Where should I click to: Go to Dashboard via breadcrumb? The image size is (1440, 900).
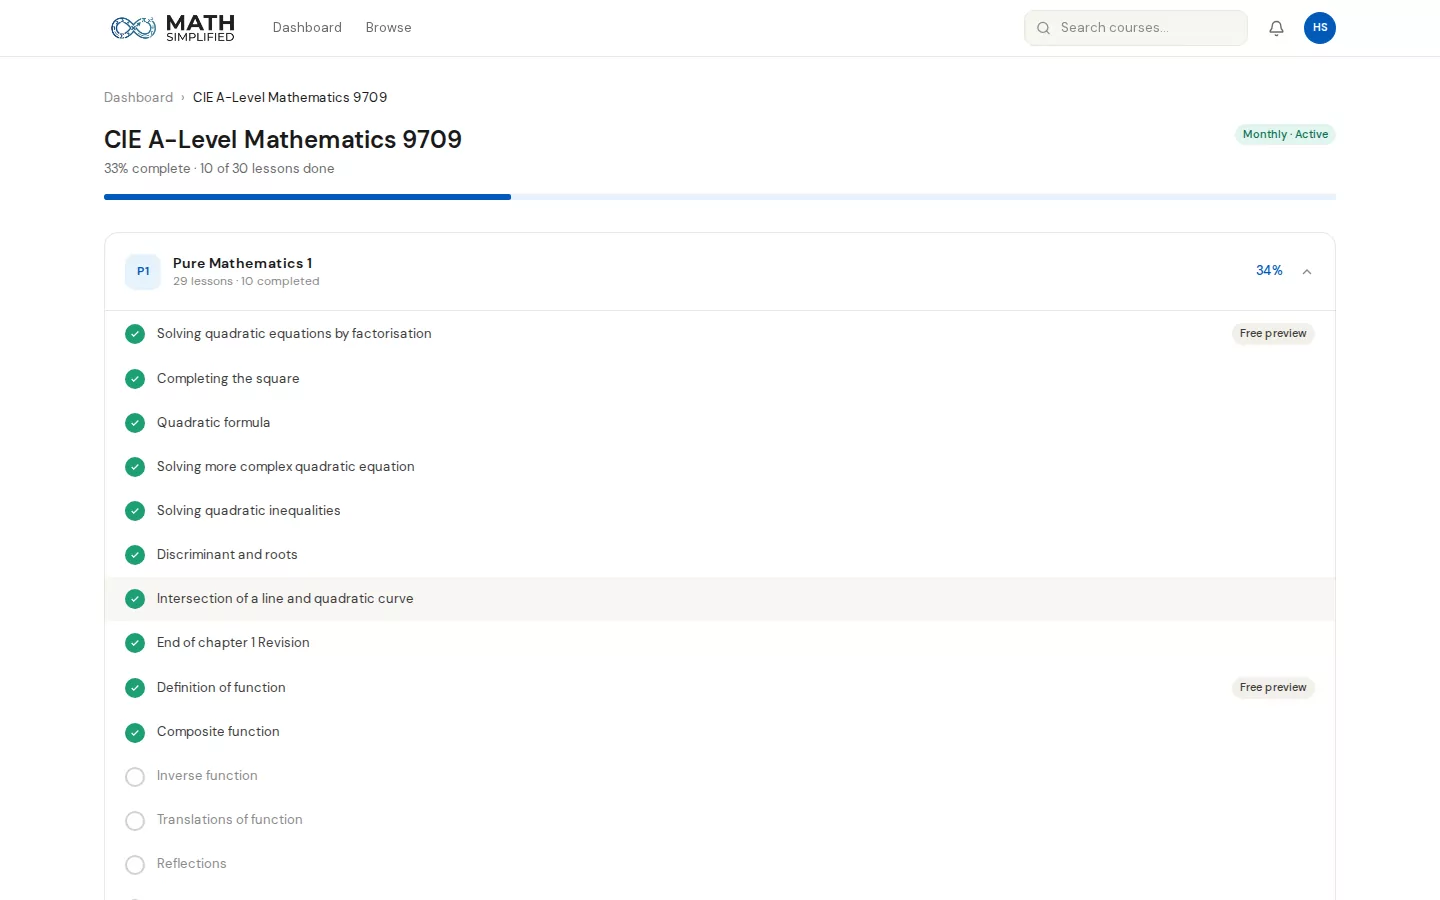[138, 97]
